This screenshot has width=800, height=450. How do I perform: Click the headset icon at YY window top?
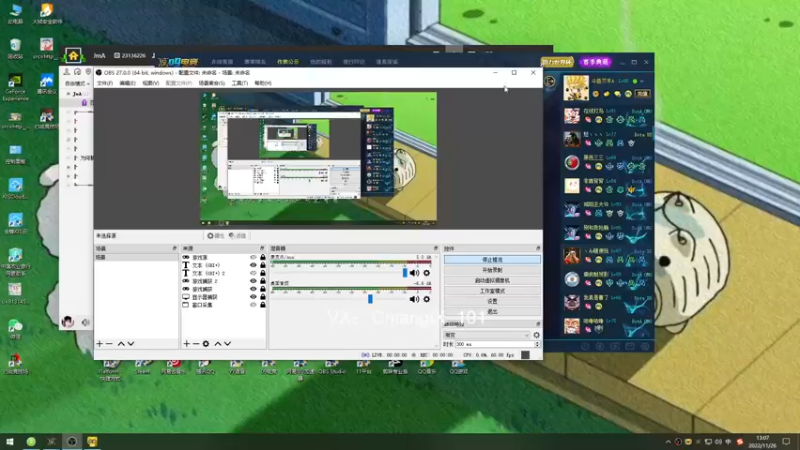[77, 72]
